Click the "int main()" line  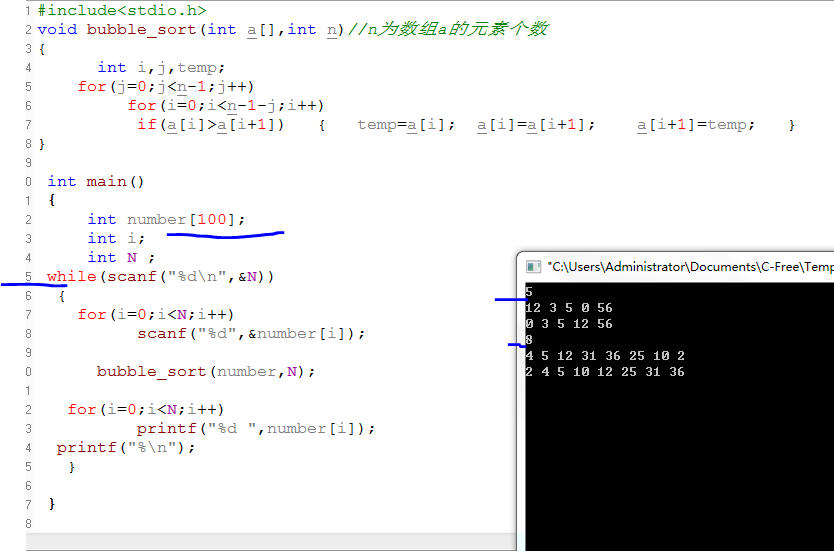(96, 181)
